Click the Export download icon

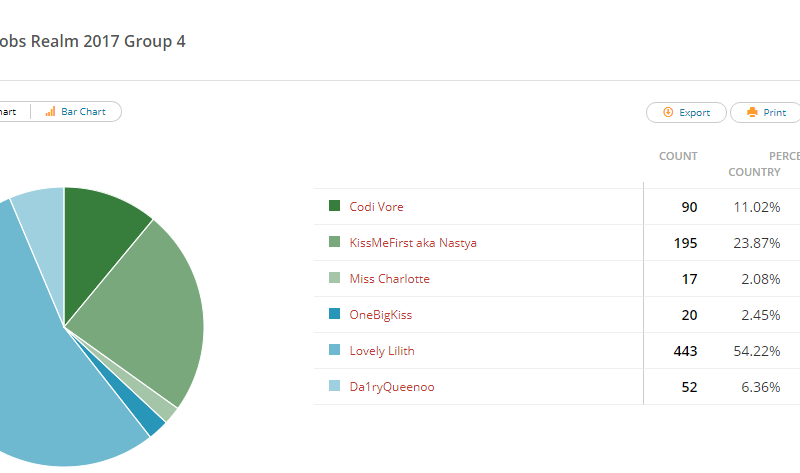[668, 112]
